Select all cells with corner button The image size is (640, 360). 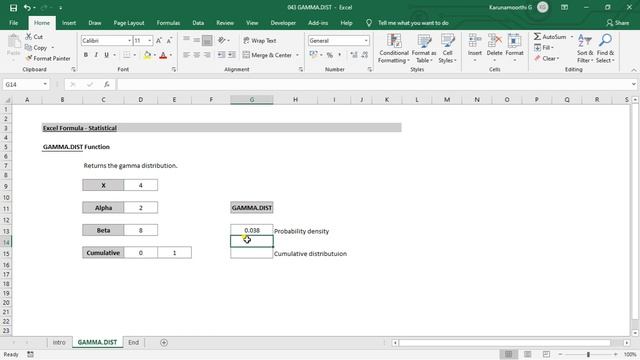7,100
